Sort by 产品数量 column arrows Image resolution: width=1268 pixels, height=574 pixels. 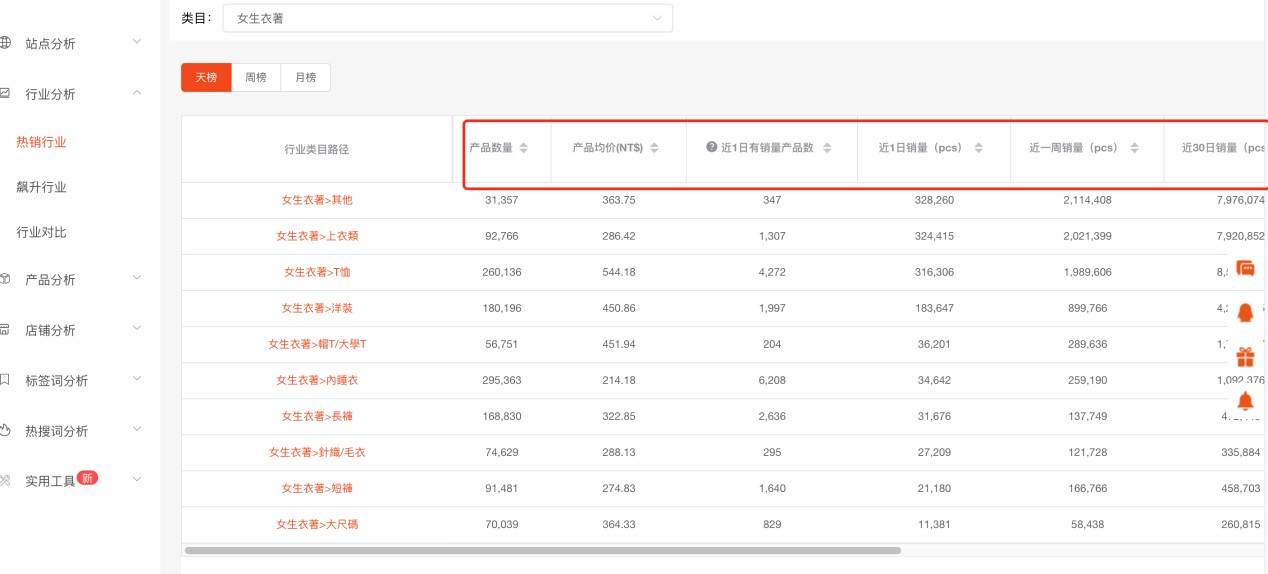click(x=523, y=148)
